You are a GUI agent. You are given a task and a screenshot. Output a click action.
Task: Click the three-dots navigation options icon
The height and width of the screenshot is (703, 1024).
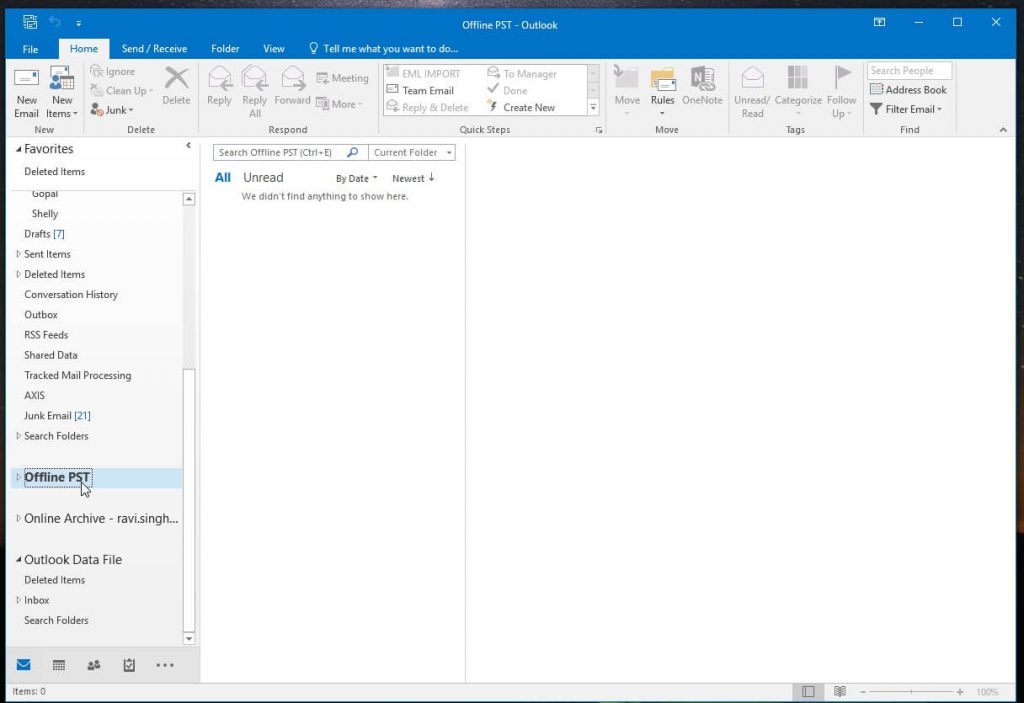point(165,665)
